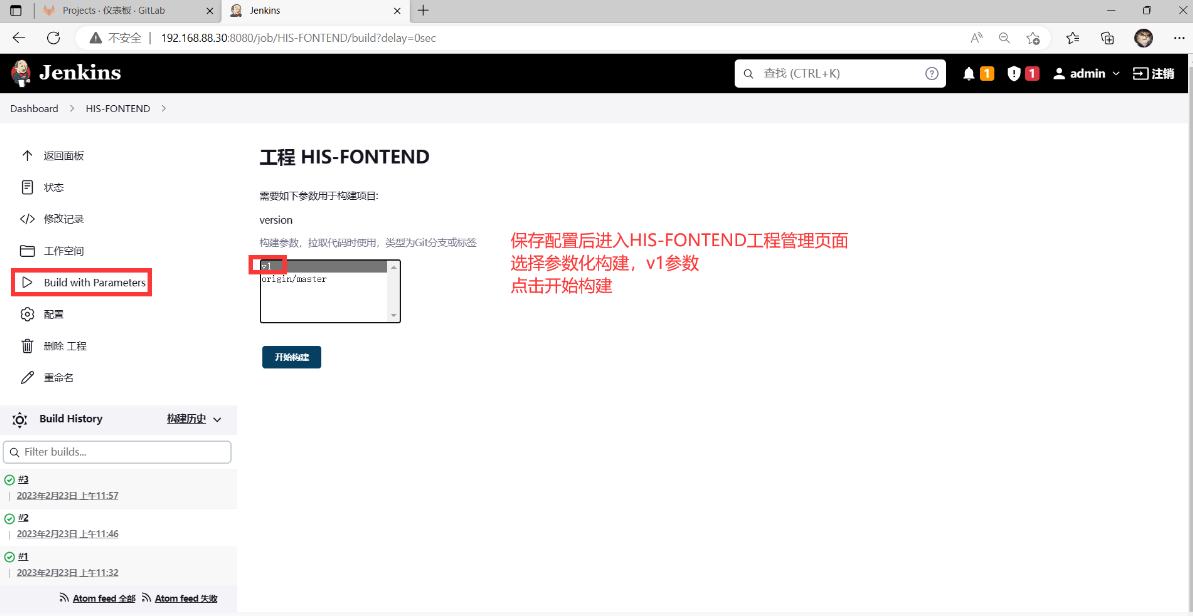This screenshot has width=1193, height=616.
Task: Click the browser address bar URL
Action: (297, 38)
